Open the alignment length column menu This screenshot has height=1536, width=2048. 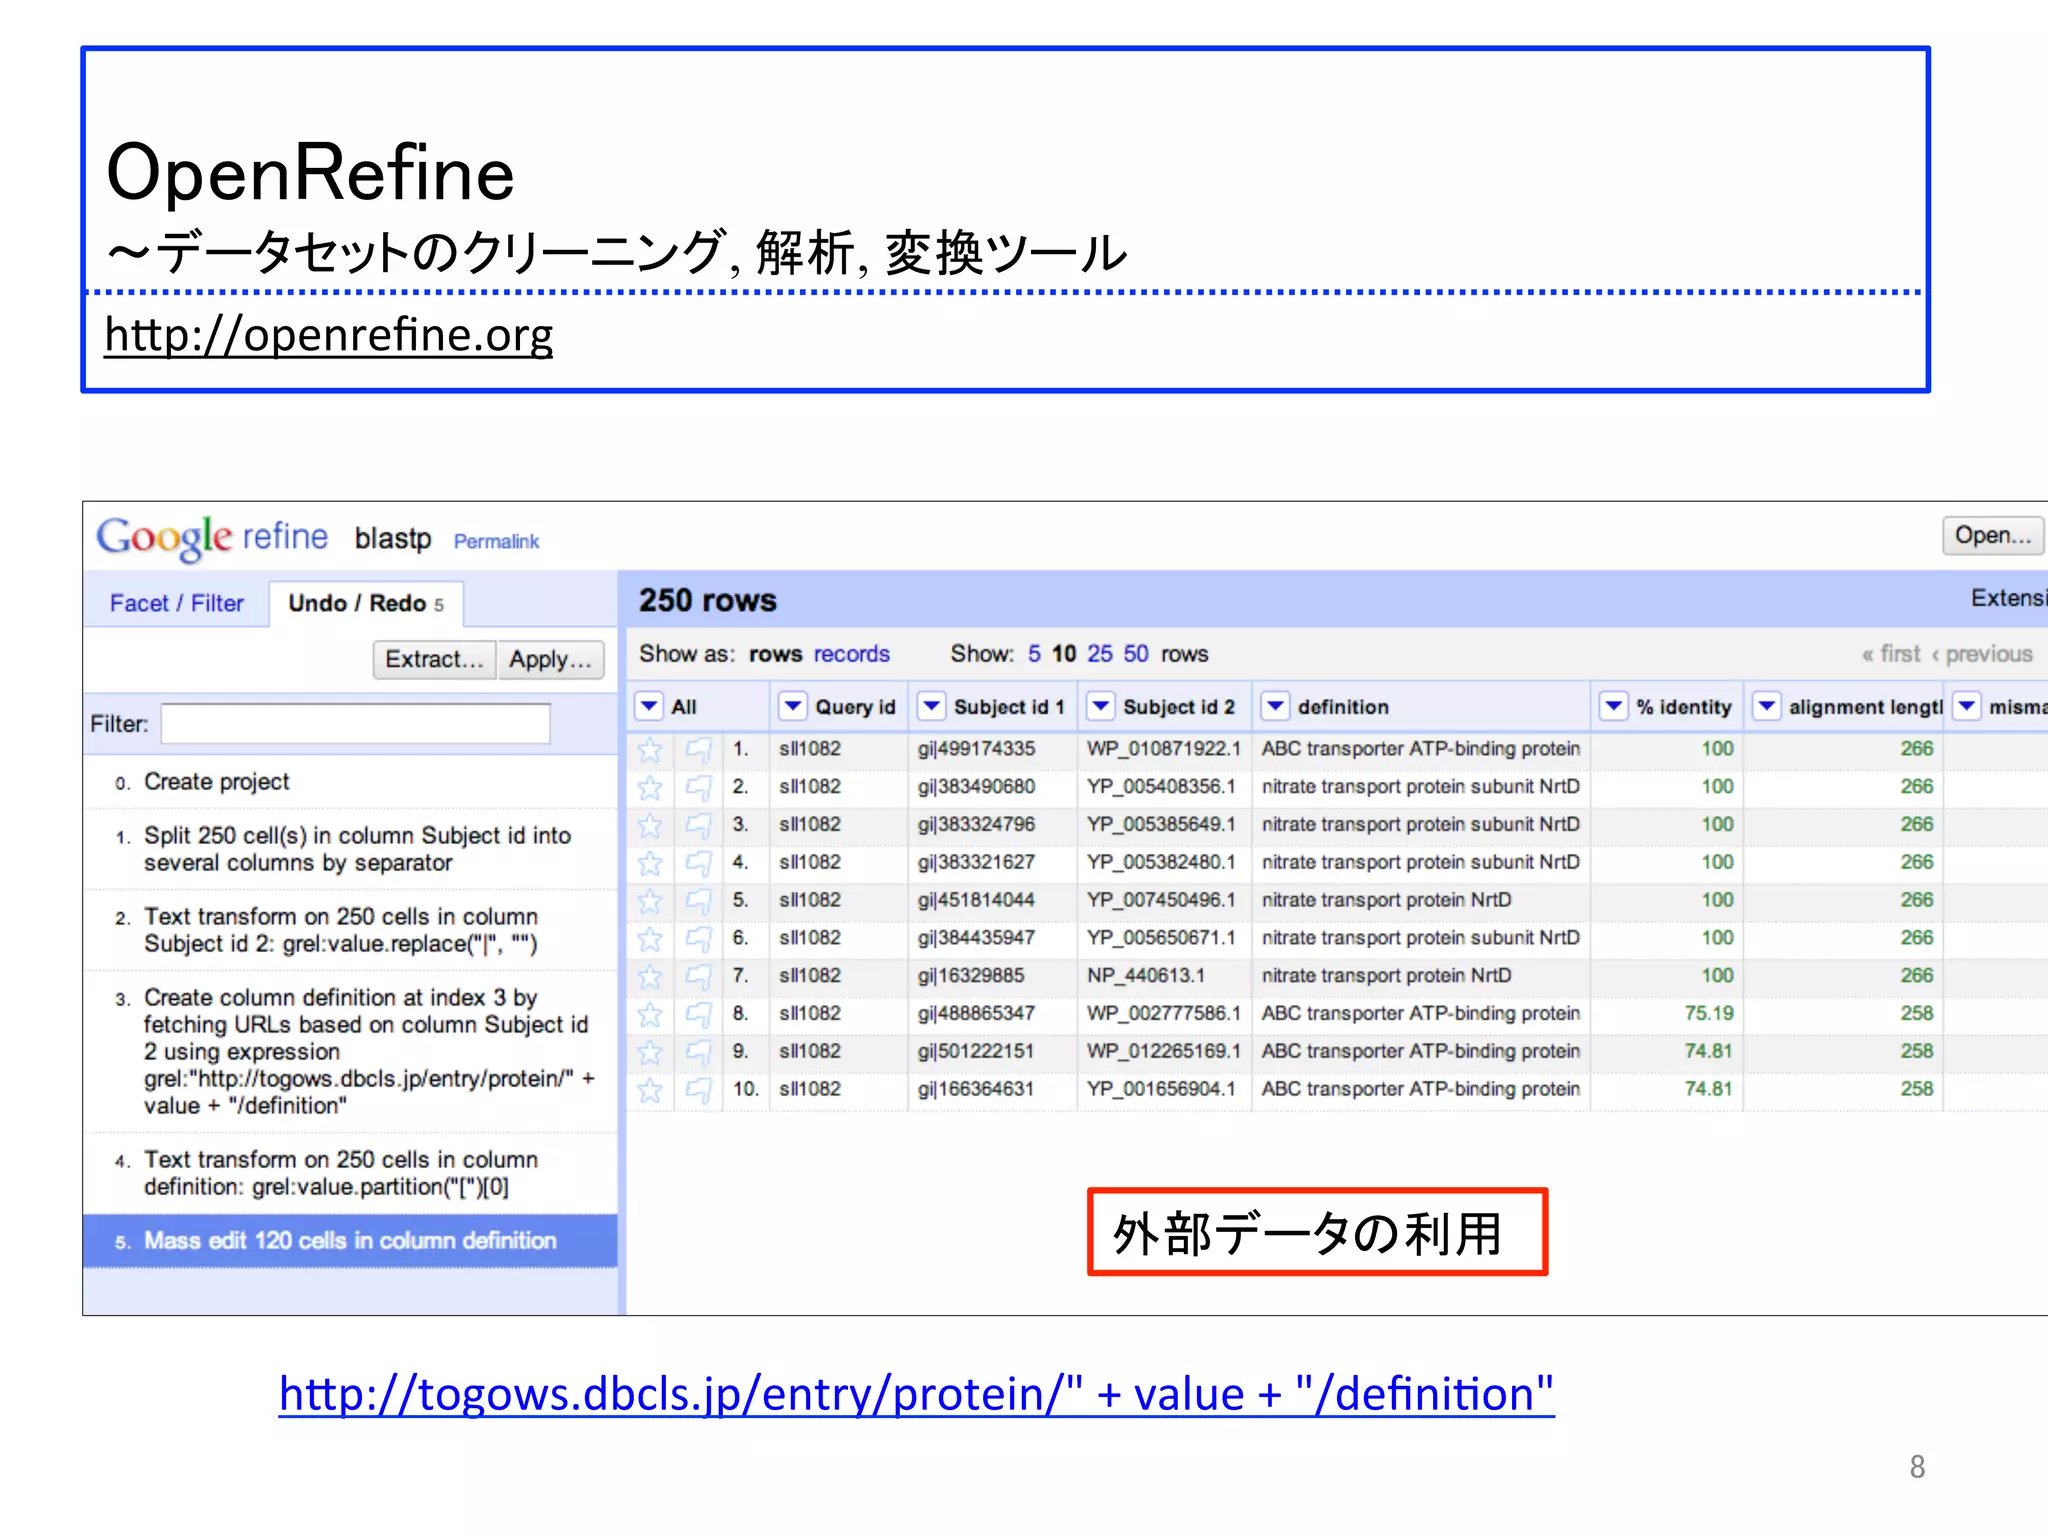[1767, 706]
